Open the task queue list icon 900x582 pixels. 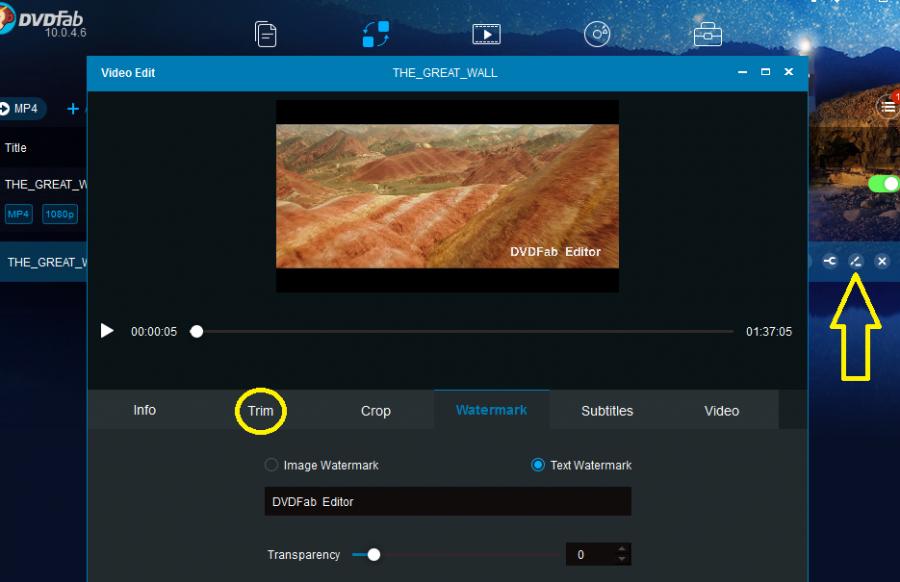click(887, 106)
